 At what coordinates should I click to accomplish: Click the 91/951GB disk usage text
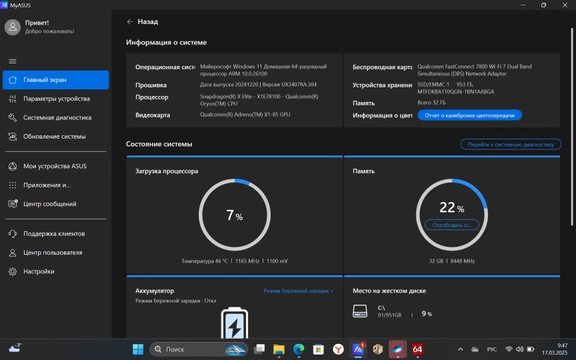coord(389,315)
